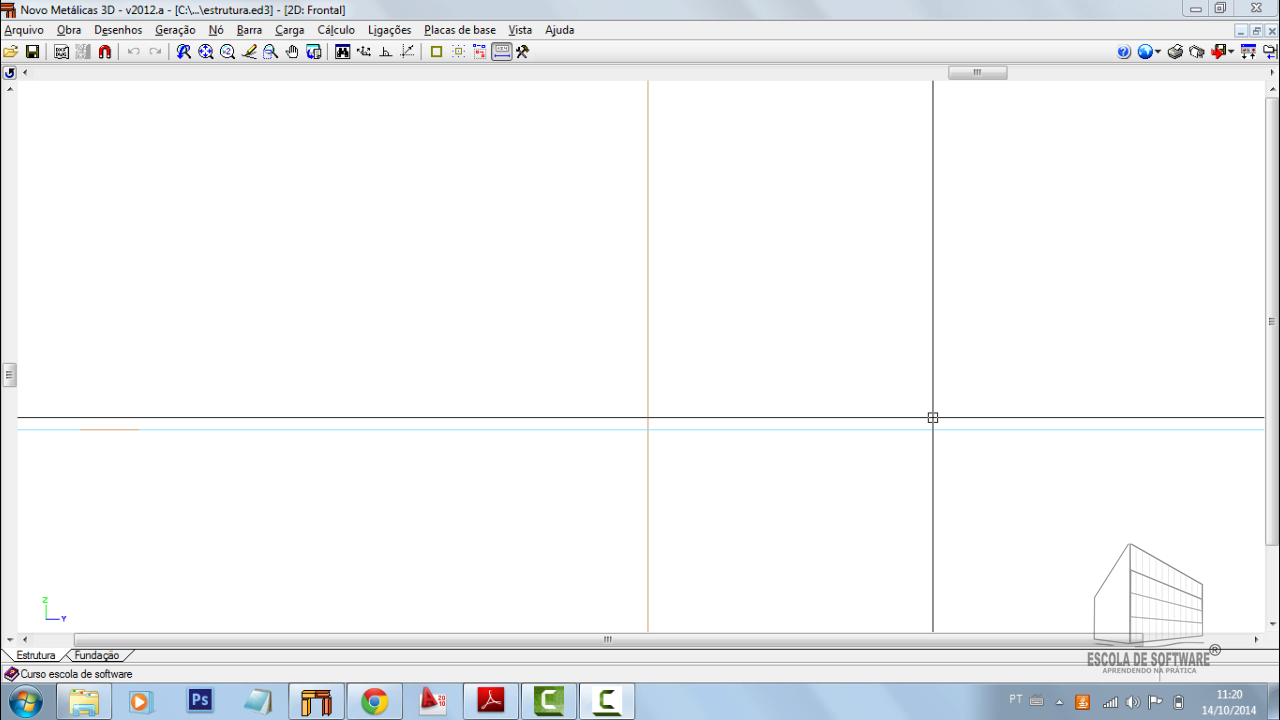This screenshot has height=720, width=1280.
Task: Open the dropdown beside the red export arrow
Action: [x=1230, y=52]
